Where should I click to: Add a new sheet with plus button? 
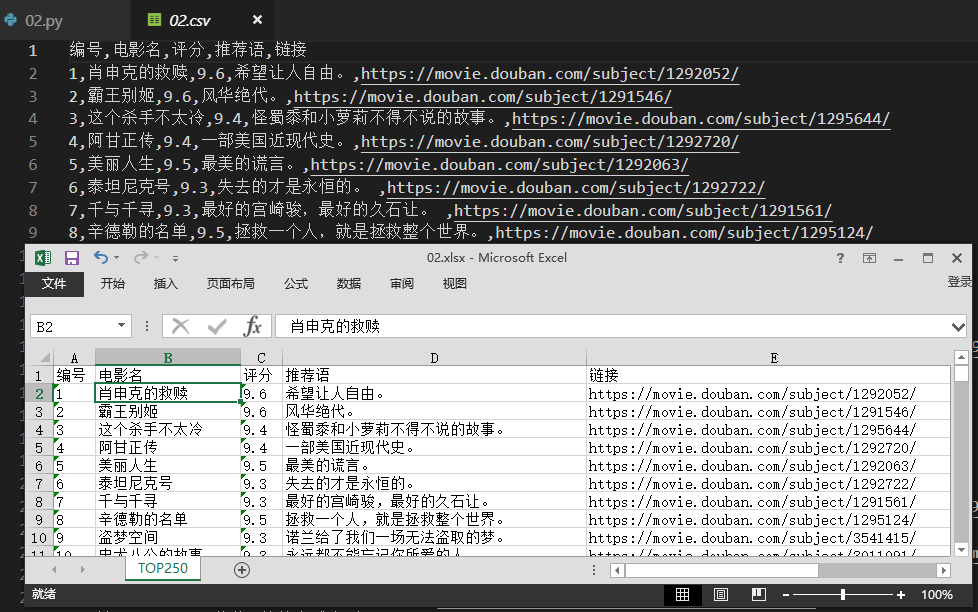pyautogui.click(x=242, y=570)
